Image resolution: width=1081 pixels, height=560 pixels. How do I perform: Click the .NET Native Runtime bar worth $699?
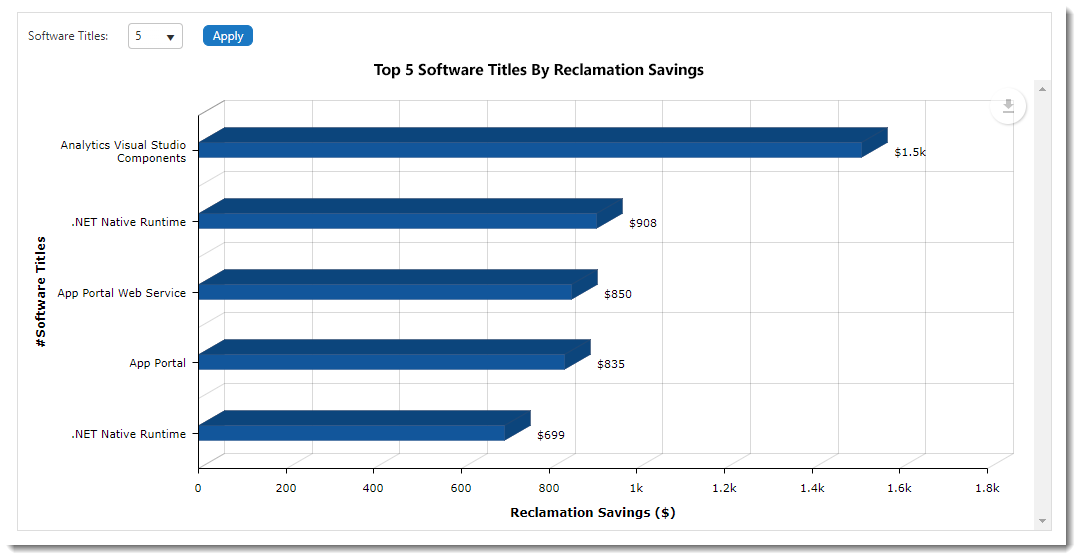pyautogui.click(x=351, y=432)
